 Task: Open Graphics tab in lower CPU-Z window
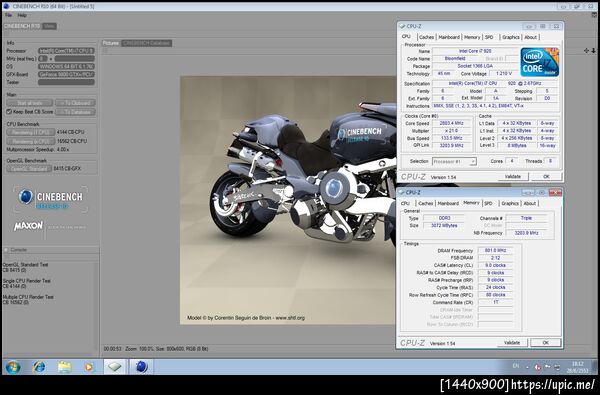pyautogui.click(x=510, y=203)
